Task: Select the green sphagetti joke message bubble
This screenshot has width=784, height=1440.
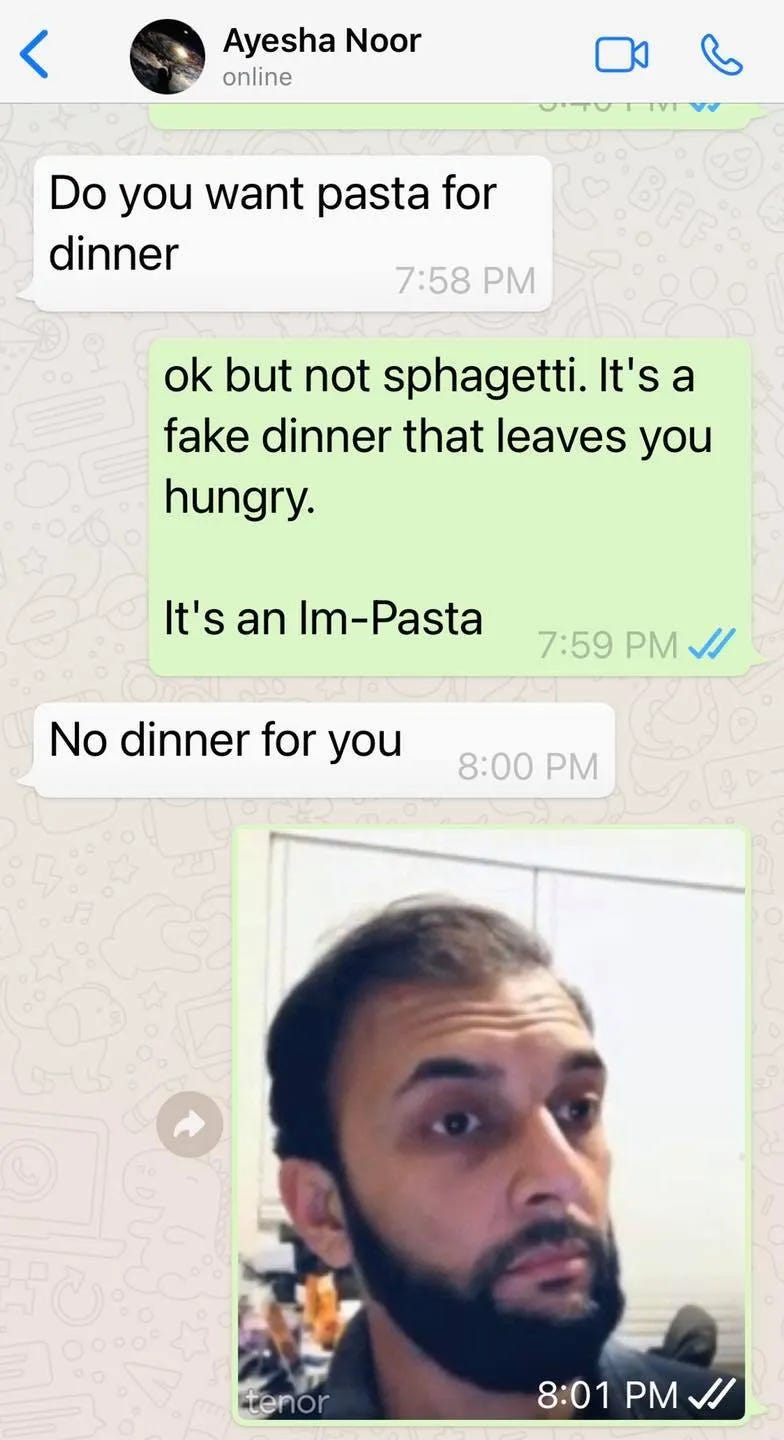Action: coord(449,506)
